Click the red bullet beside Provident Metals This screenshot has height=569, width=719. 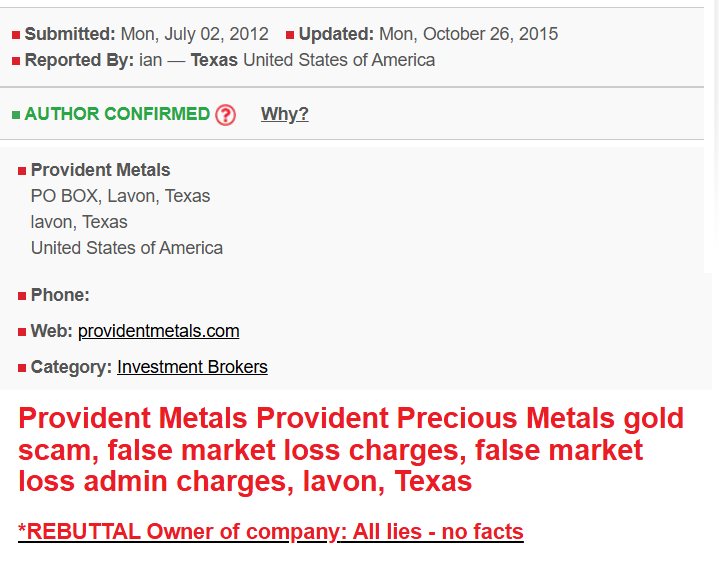coord(22,171)
